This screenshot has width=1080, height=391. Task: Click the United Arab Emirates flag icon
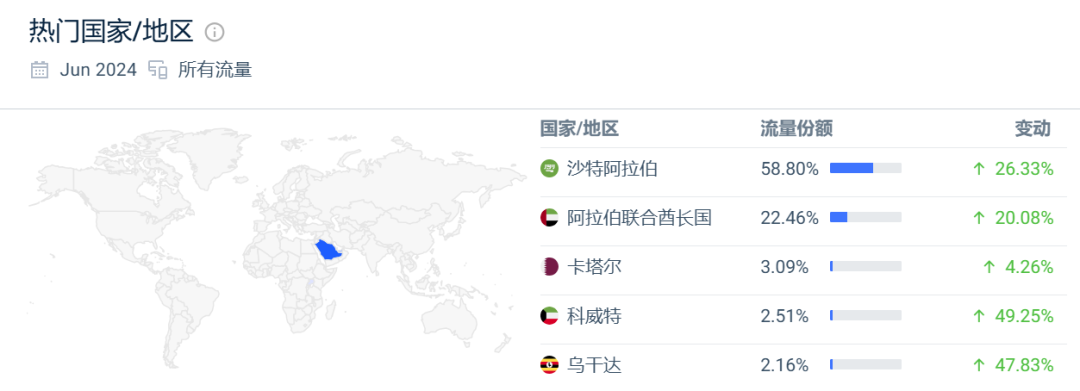(x=549, y=218)
